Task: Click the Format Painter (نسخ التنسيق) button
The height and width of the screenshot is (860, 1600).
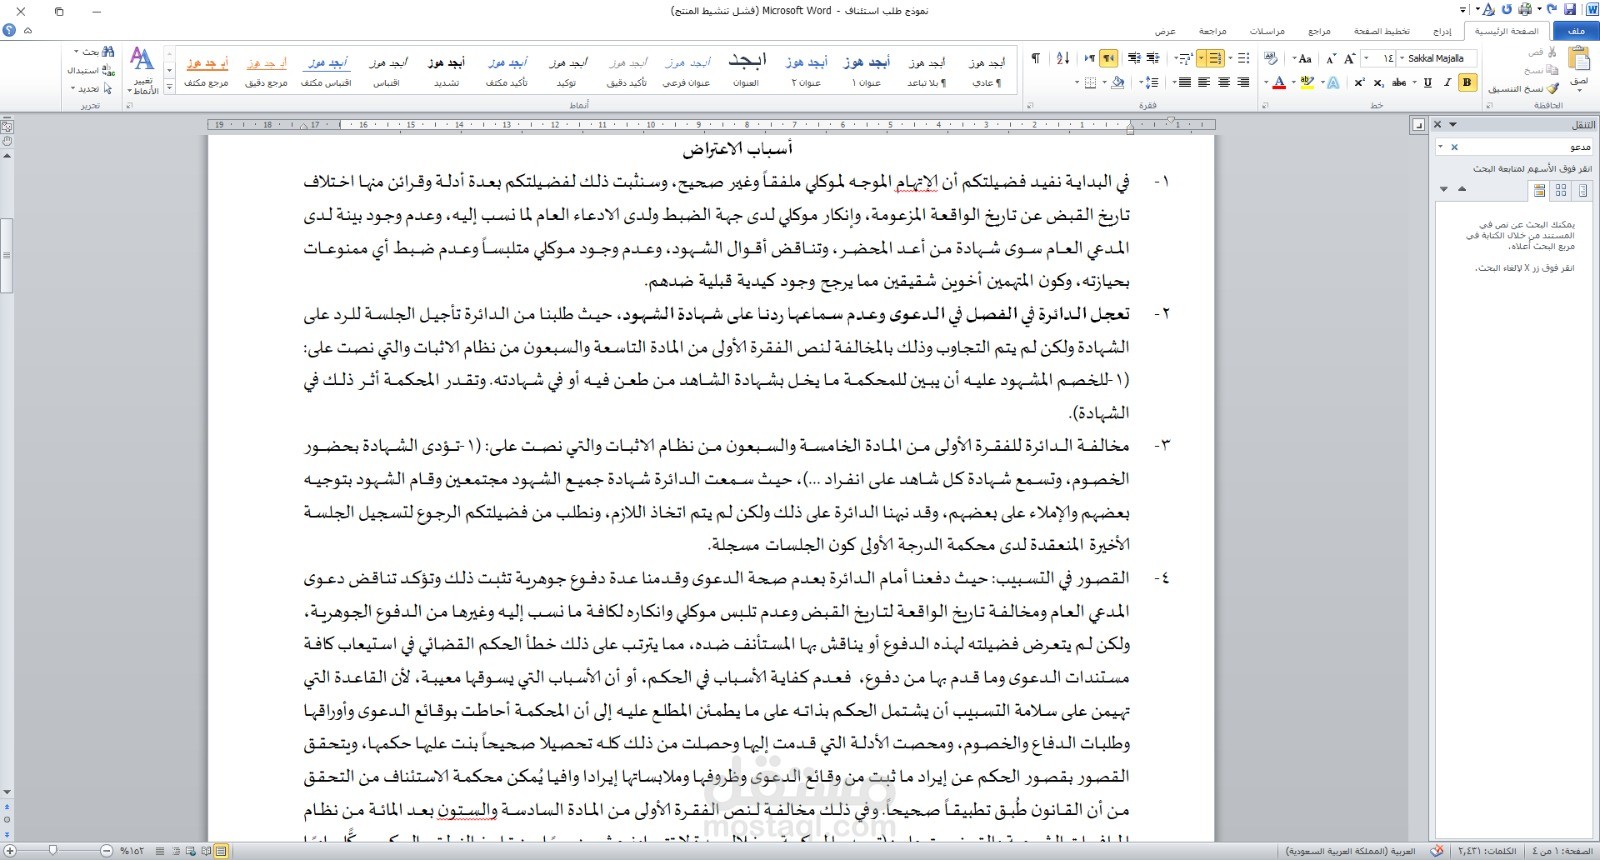Action: [1524, 89]
